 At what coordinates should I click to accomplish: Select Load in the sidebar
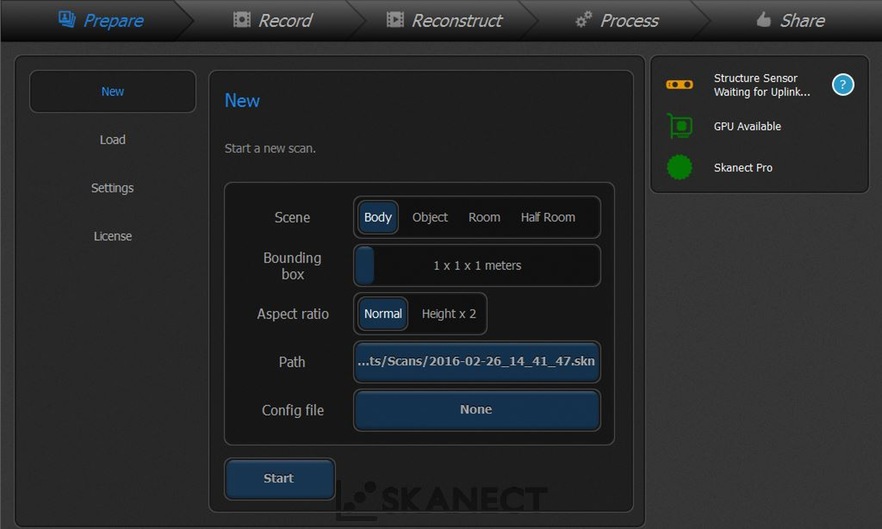[112, 140]
